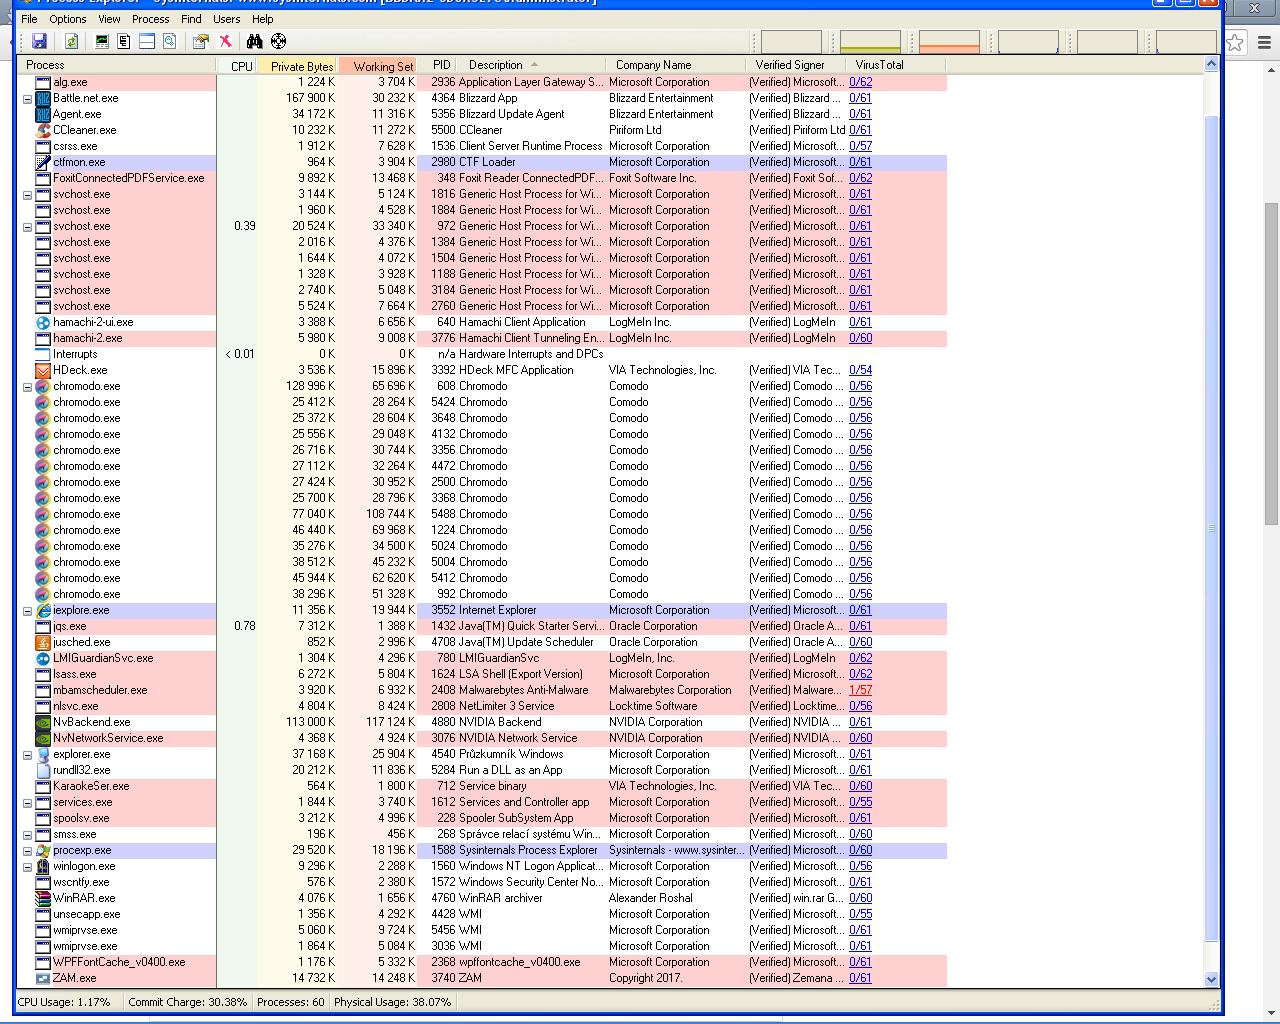Screen dimensions: 1280x1024
Task: Collapse the explorer.exe tree node
Action: pos(27,754)
